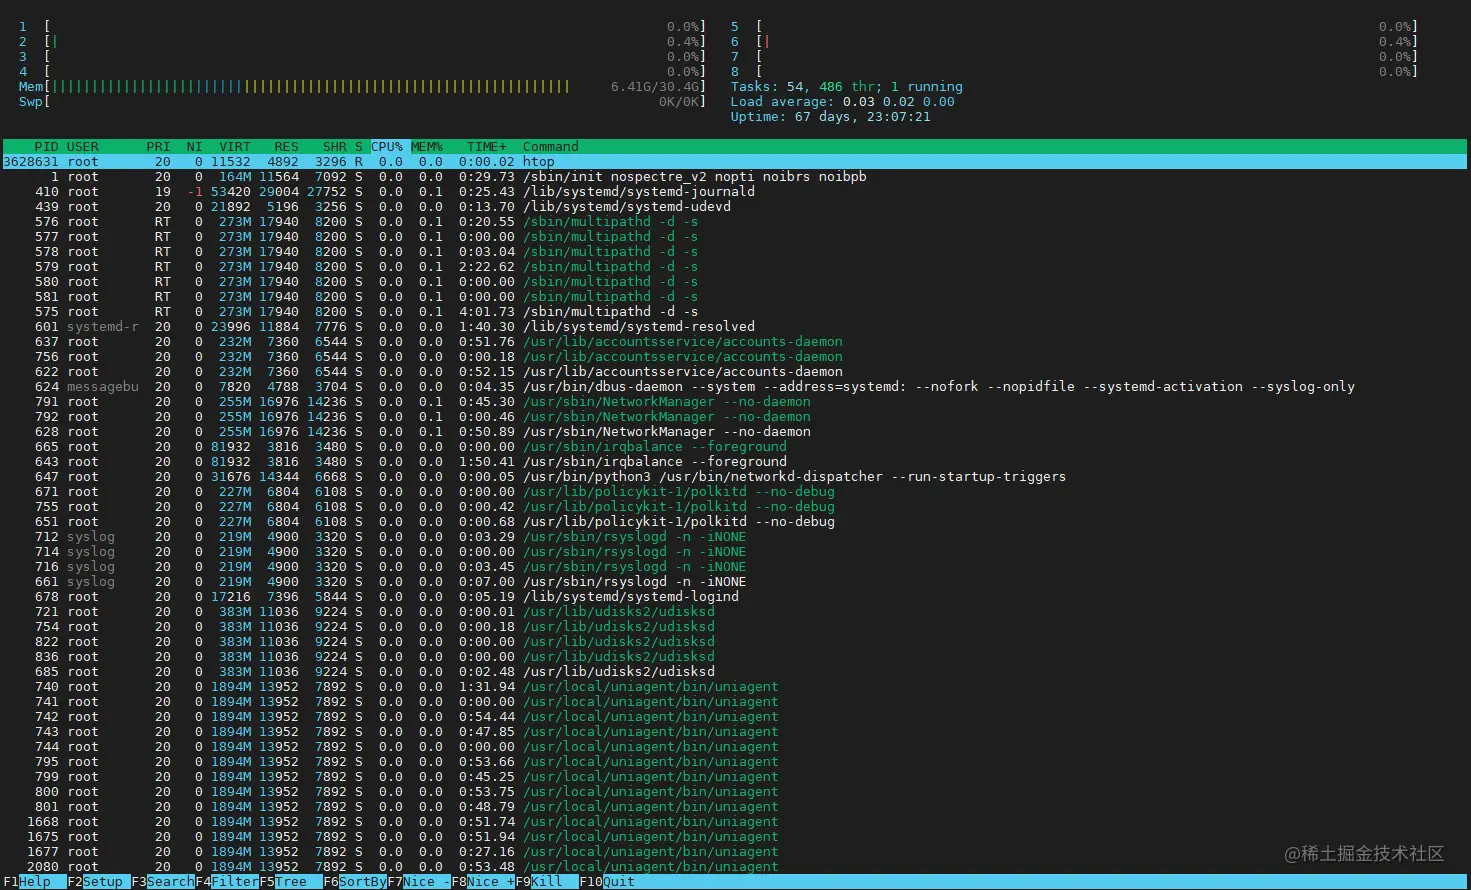Viewport: 1471px width, 890px height.
Task: Click the highlighted CPU% column header
Action: click(x=387, y=147)
